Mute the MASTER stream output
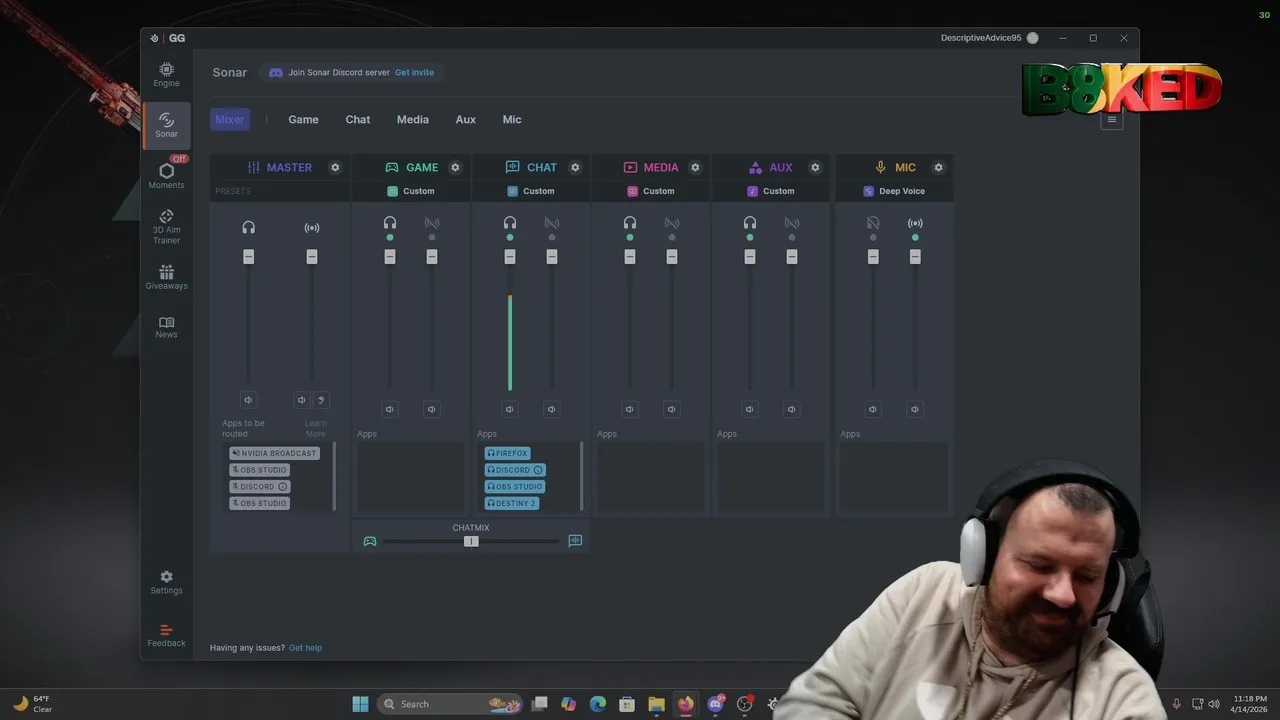The width and height of the screenshot is (1280, 720). click(x=302, y=400)
